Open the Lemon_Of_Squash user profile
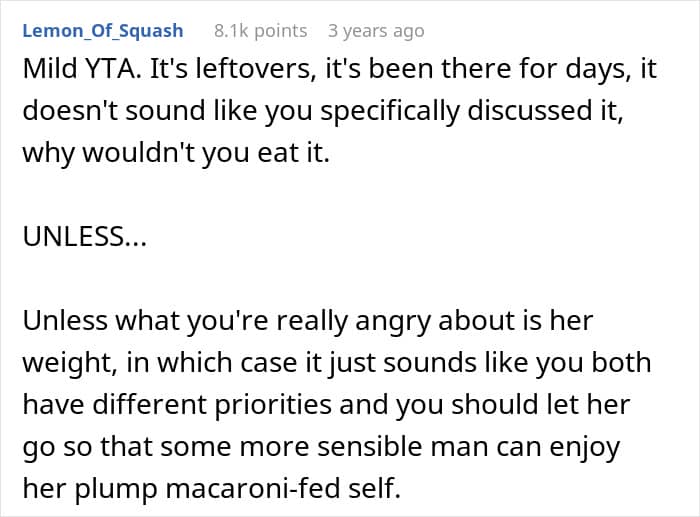Image resolution: width=700 pixels, height=517 pixels. pos(101,31)
